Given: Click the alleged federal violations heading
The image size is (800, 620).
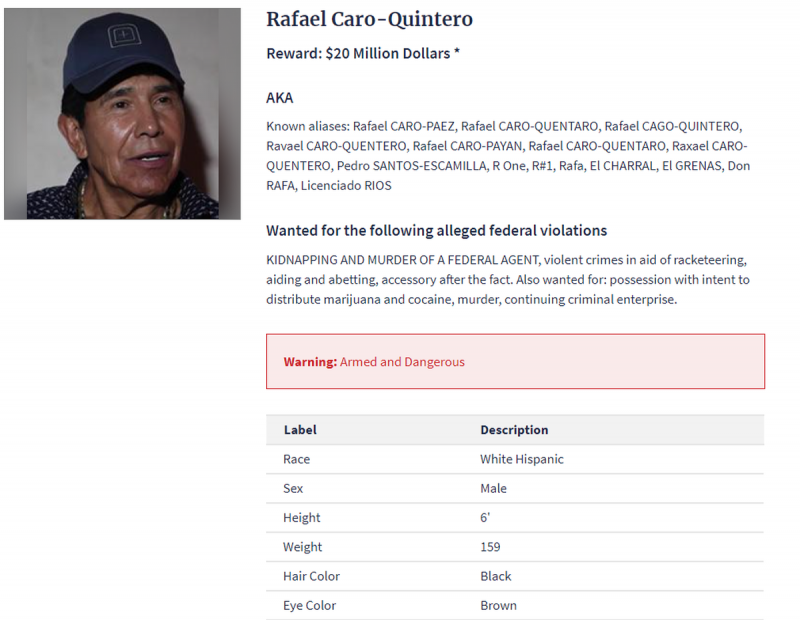Looking at the screenshot, I should (x=436, y=231).
